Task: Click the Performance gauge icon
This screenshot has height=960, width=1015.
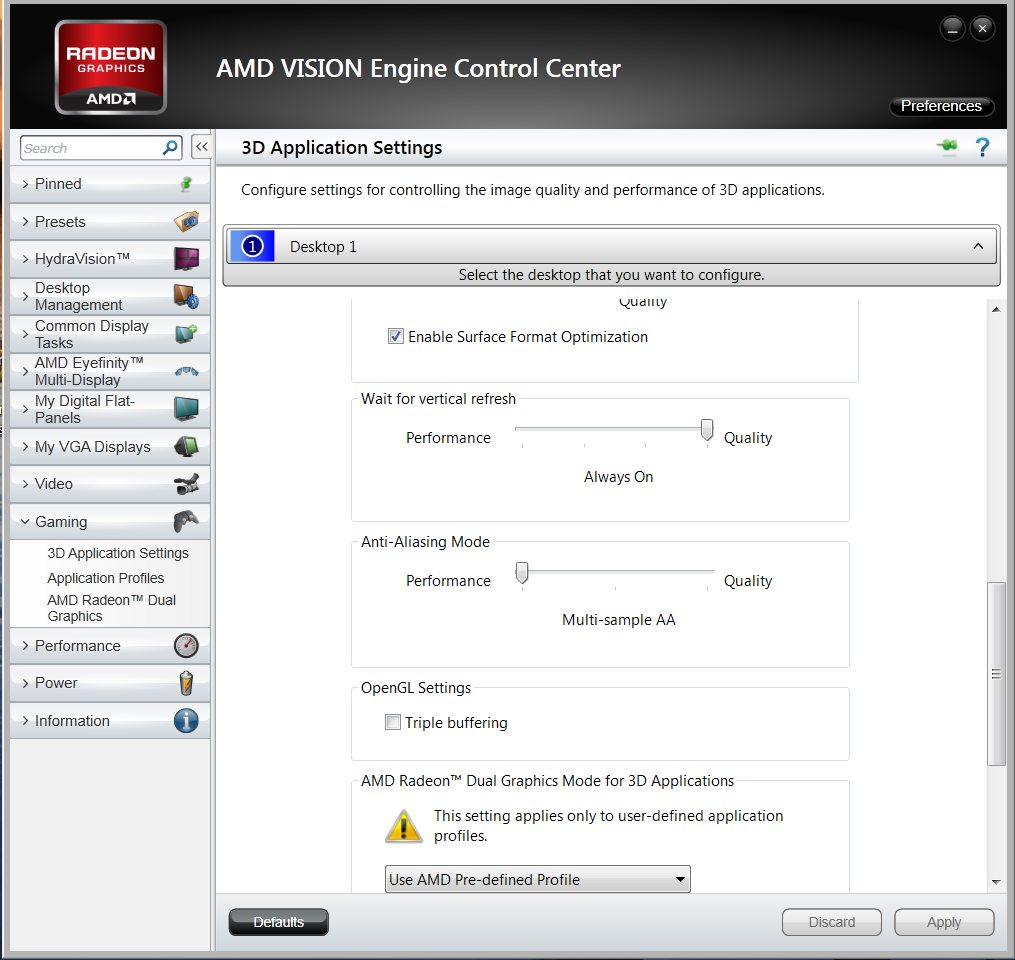Action: 186,646
